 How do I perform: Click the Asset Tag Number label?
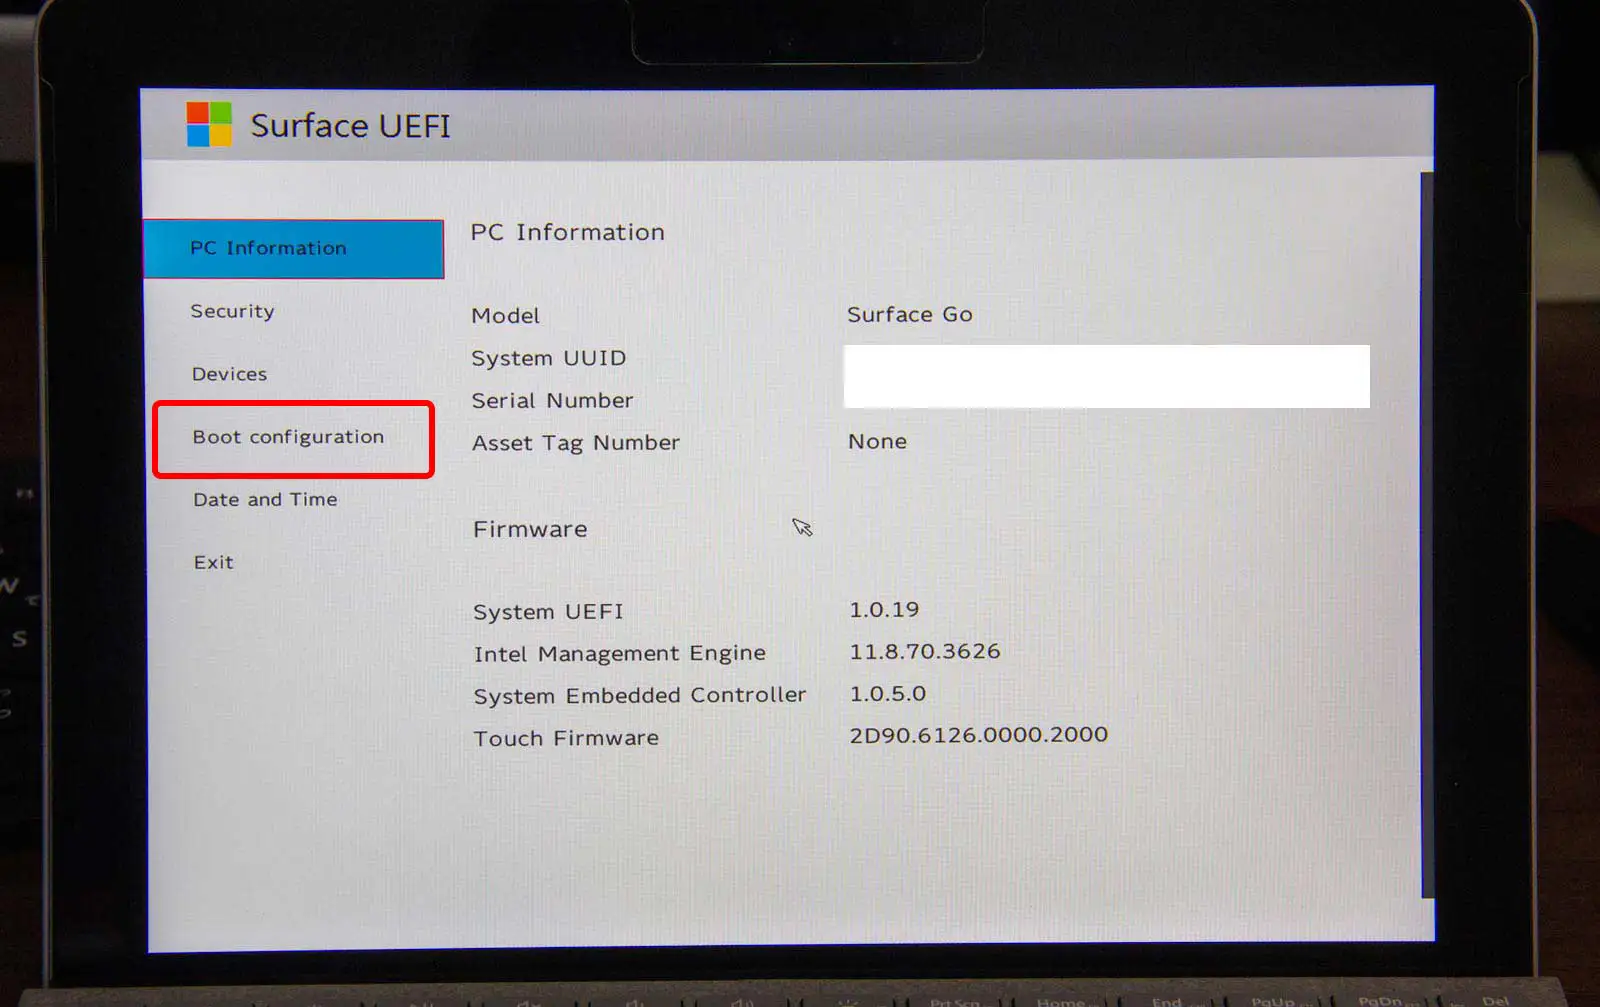tap(575, 443)
